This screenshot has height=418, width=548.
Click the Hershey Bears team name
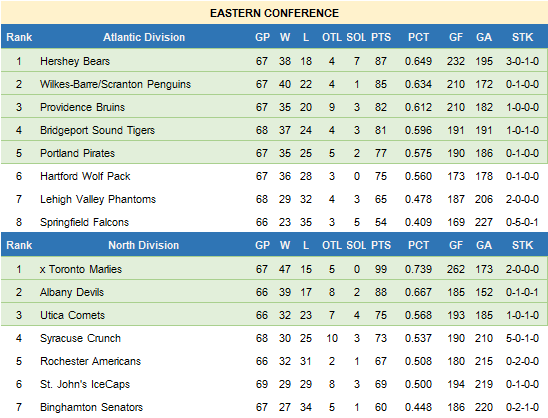tap(75, 61)
